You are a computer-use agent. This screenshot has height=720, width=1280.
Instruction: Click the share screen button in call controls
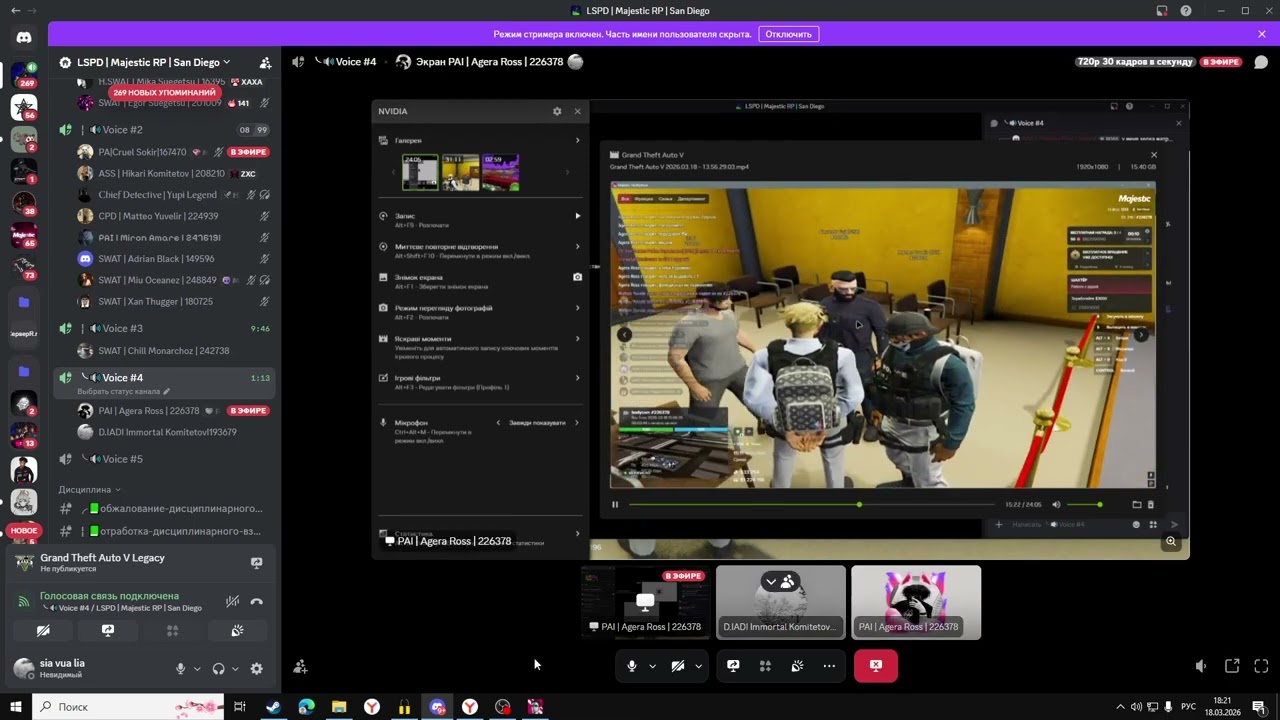pyautogui.click(x=733, y=666)
